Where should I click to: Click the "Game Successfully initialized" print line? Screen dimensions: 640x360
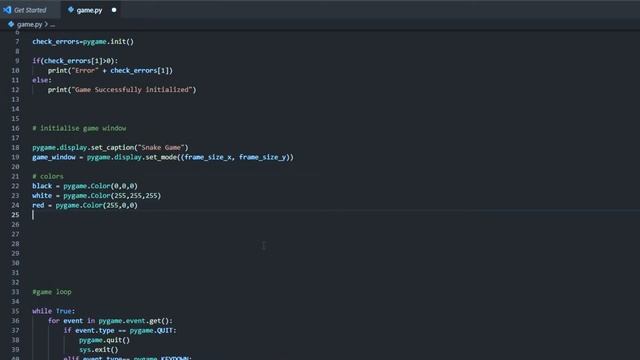click(x=122, y=90)
